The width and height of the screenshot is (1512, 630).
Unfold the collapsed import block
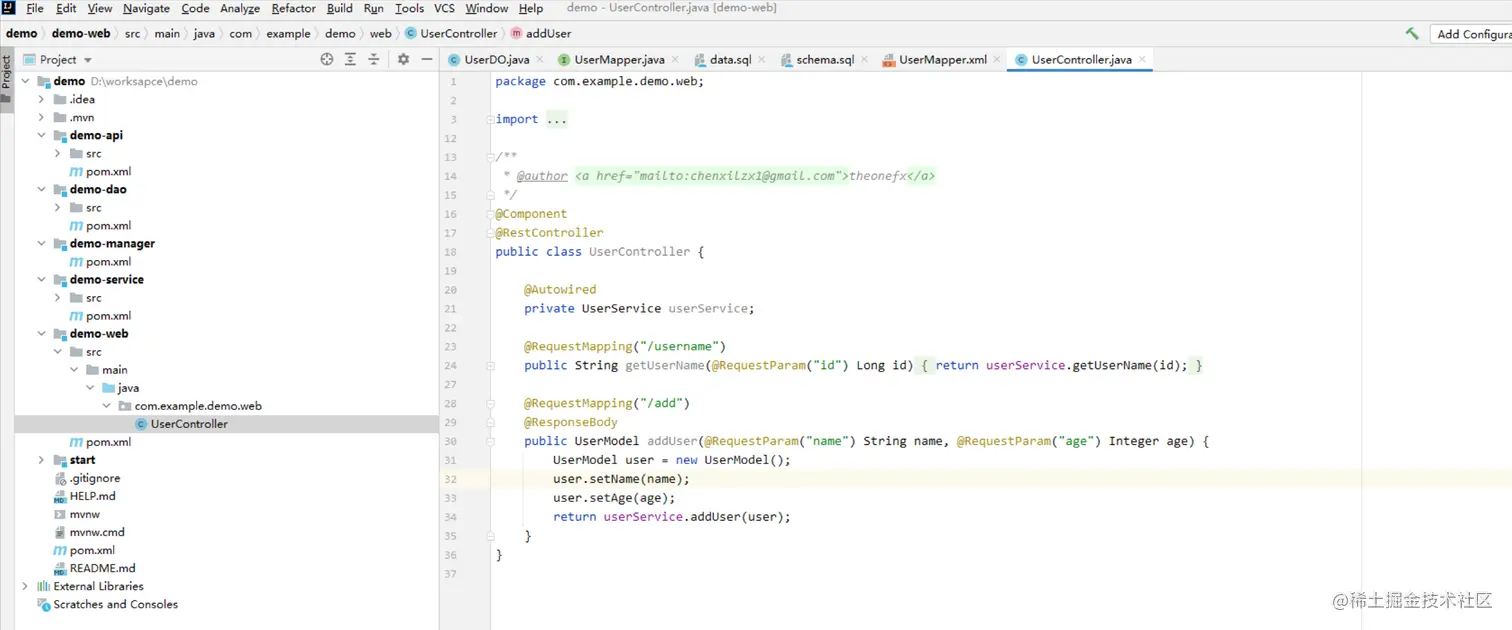click(x=491, y=119)
